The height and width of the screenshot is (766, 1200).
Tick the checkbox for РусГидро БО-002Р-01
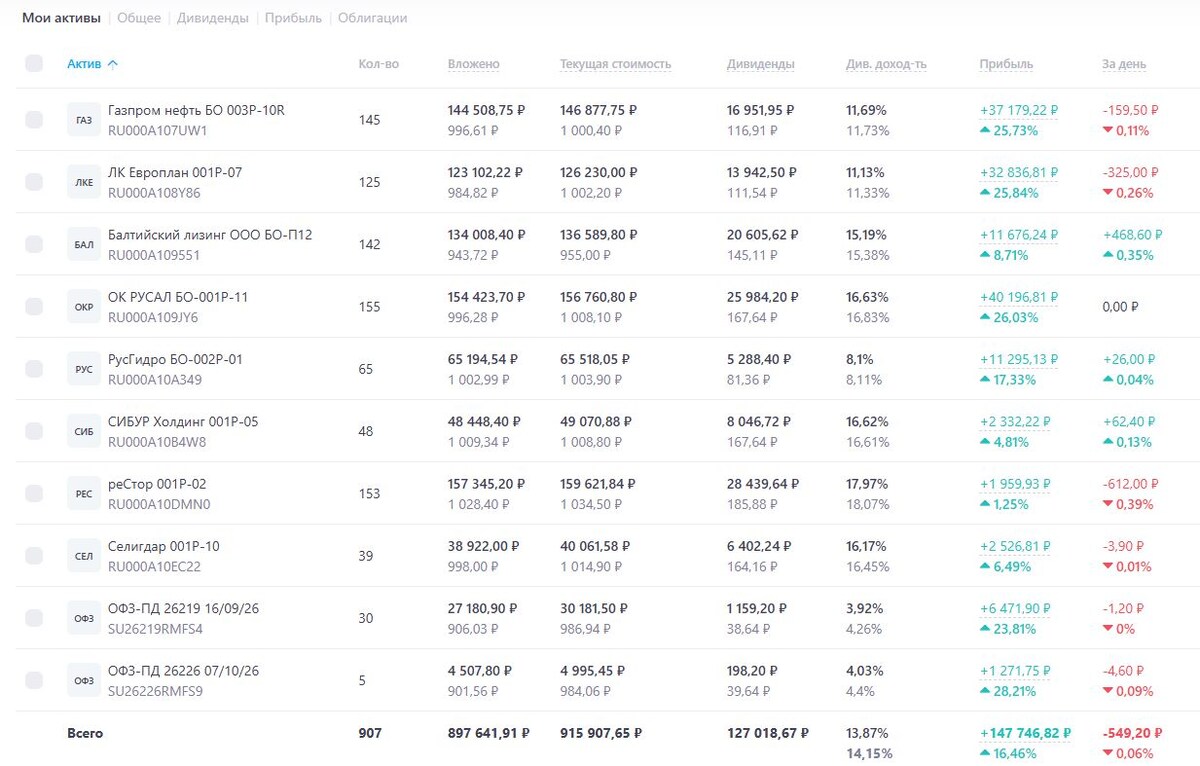[34, 369]
